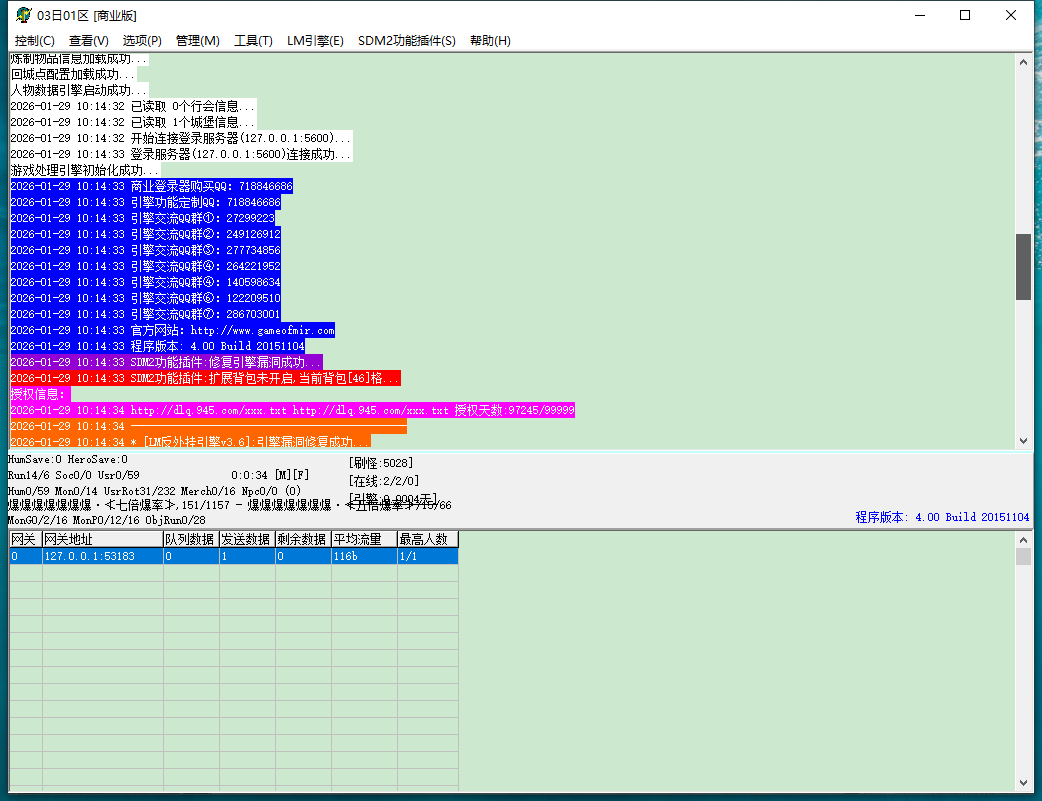Click the MonG0/2/16 MonP0/12/16 ObjRun0/28 line
Screen dimensions: 1042x801
coord(106,520)
